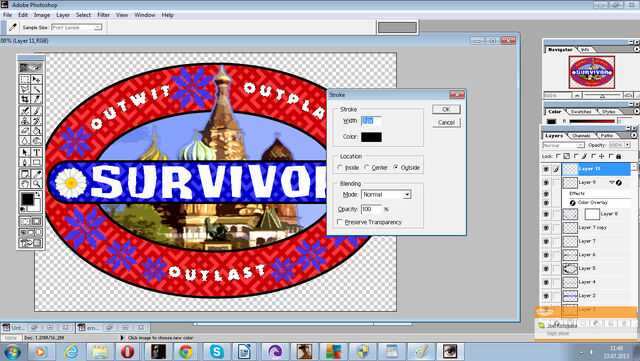The height and width of the screenshot is (361, 640).
Task: Select the Path Selection arrow tool
Action: [x=25, y=152]
